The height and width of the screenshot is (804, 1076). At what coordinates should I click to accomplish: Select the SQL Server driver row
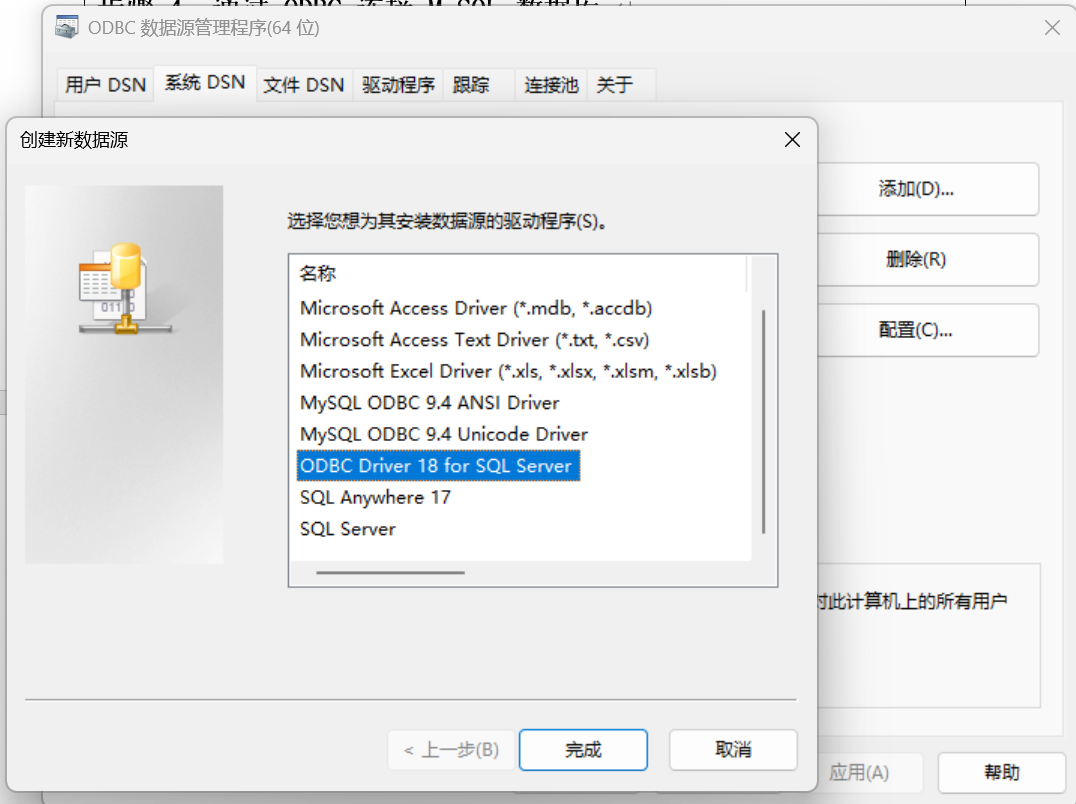[x=348, y=529]
